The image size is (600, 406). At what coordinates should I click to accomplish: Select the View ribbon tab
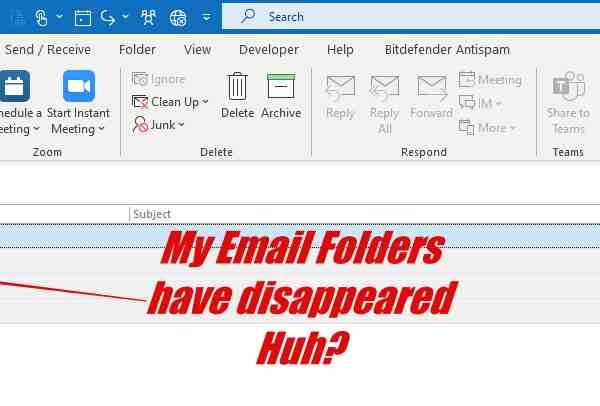click(x=197, y=50)
